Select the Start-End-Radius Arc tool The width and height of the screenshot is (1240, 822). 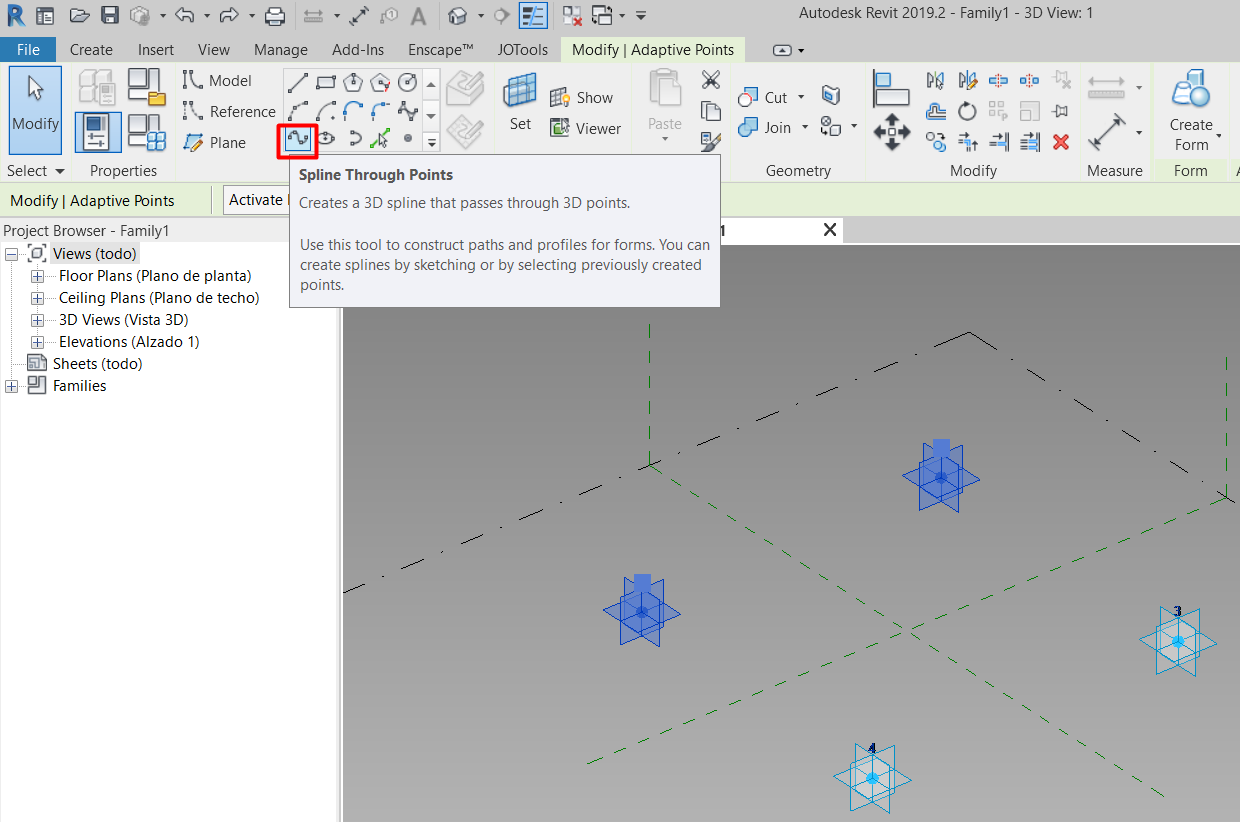(298, 110)
